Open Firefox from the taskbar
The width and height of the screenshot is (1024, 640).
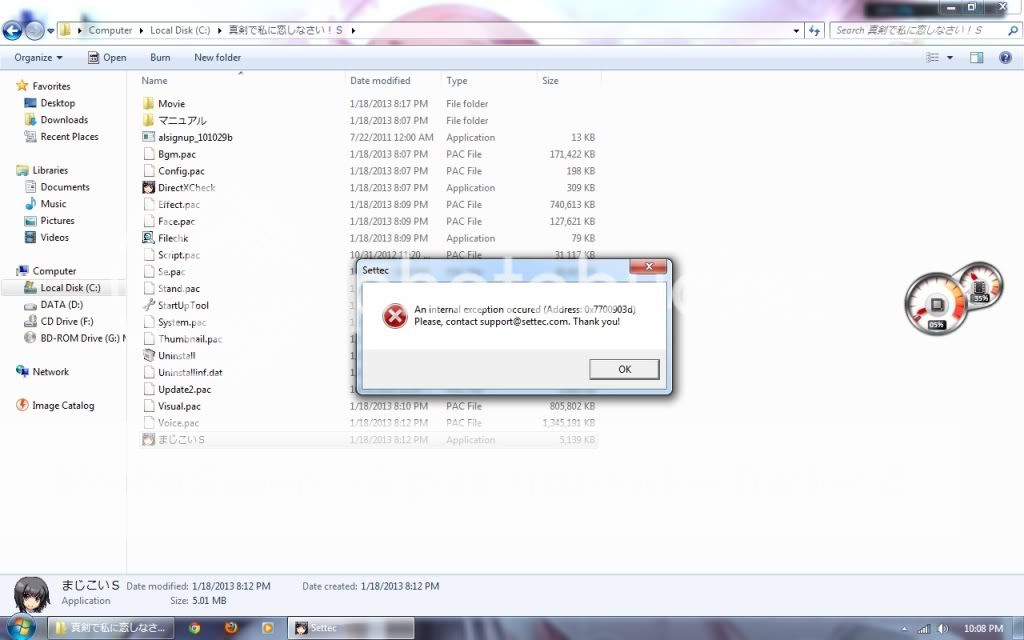(x=231, y=628)
